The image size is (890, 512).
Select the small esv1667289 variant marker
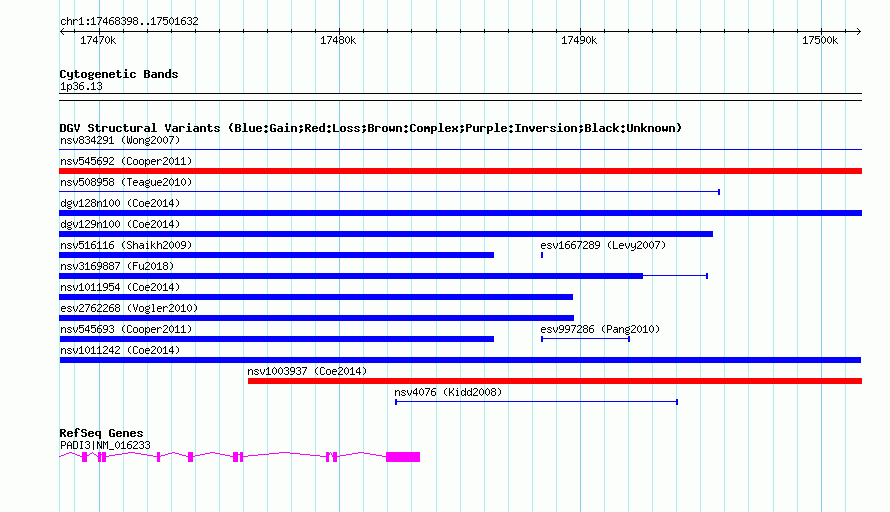[542, 255]
